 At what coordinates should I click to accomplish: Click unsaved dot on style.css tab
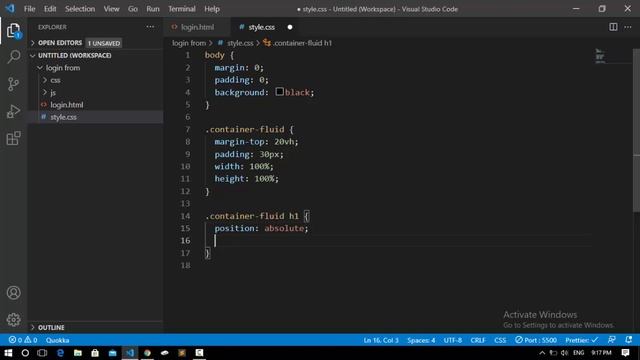290,27
